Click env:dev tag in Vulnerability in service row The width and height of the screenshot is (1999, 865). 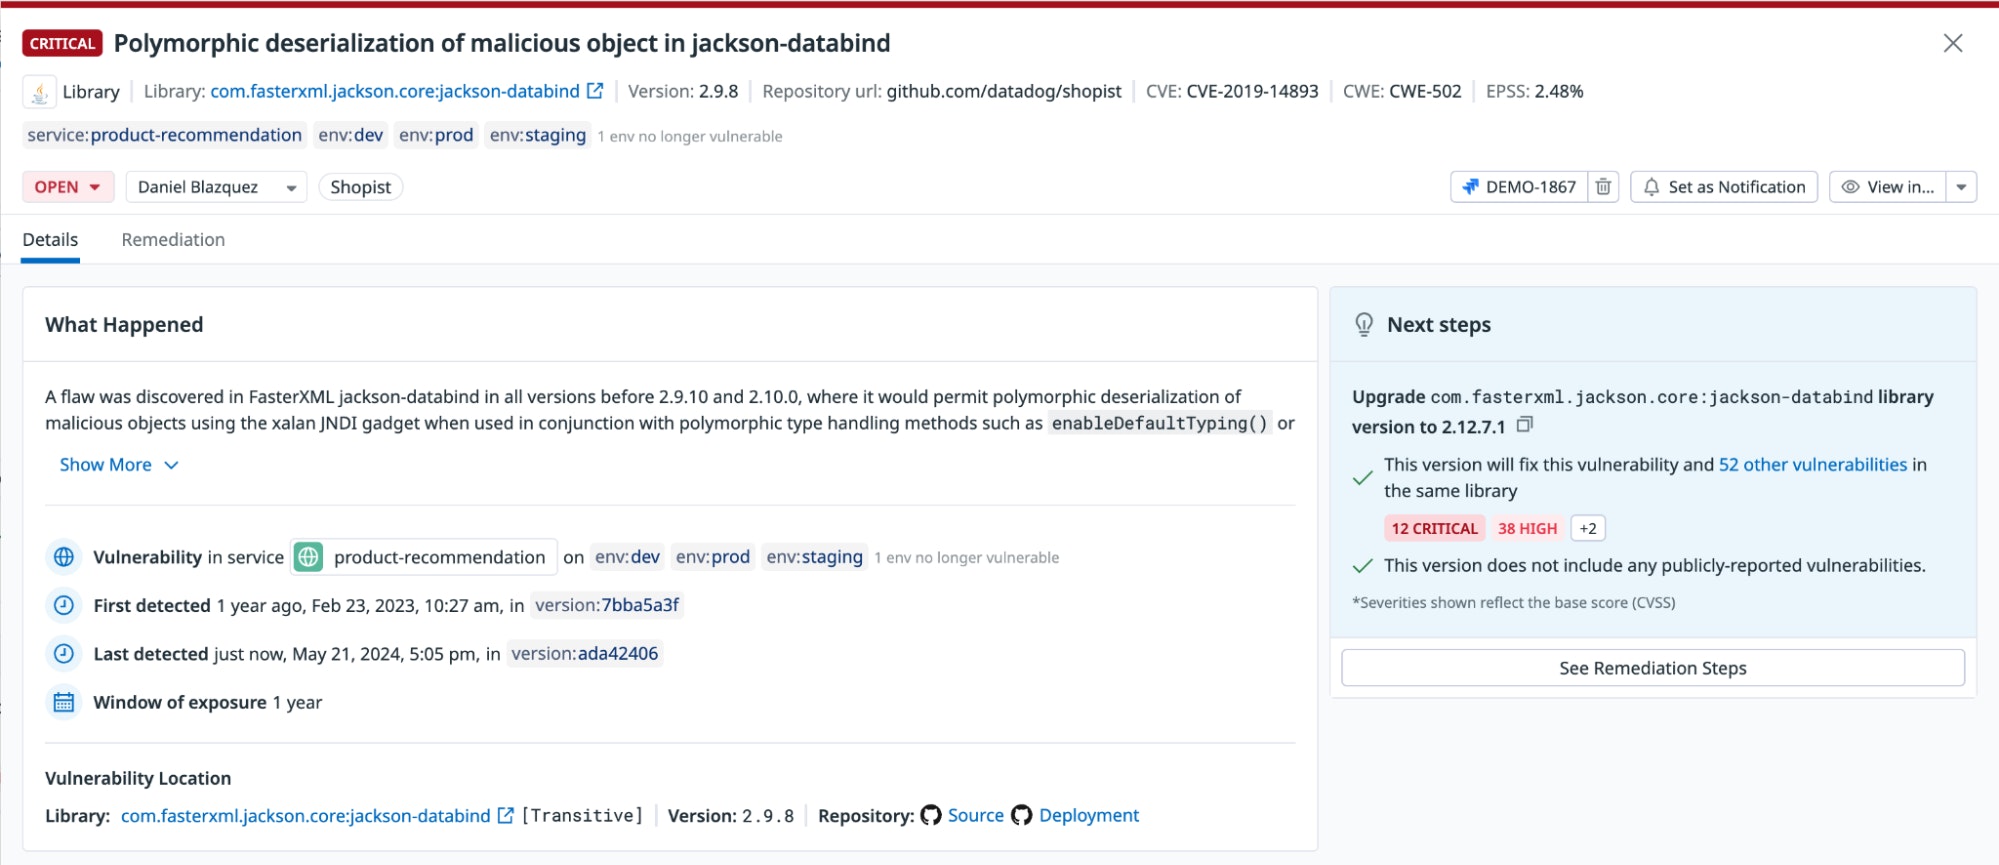click(628, 557)
